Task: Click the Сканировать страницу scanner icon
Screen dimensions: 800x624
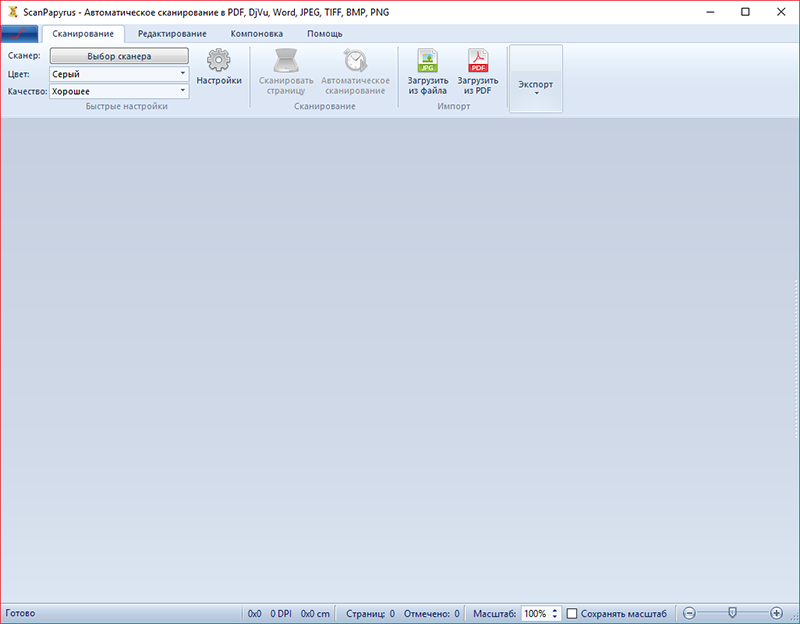Action: click(286, 60)
